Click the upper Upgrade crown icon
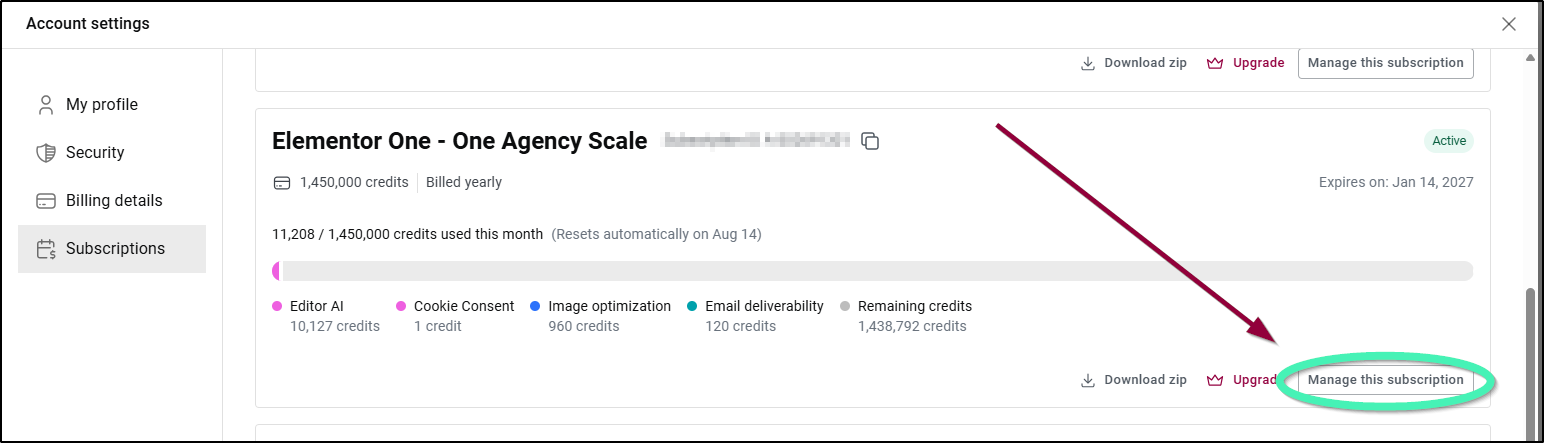The height and width of the screenshot is (443, 1544). click(1216, 63)
